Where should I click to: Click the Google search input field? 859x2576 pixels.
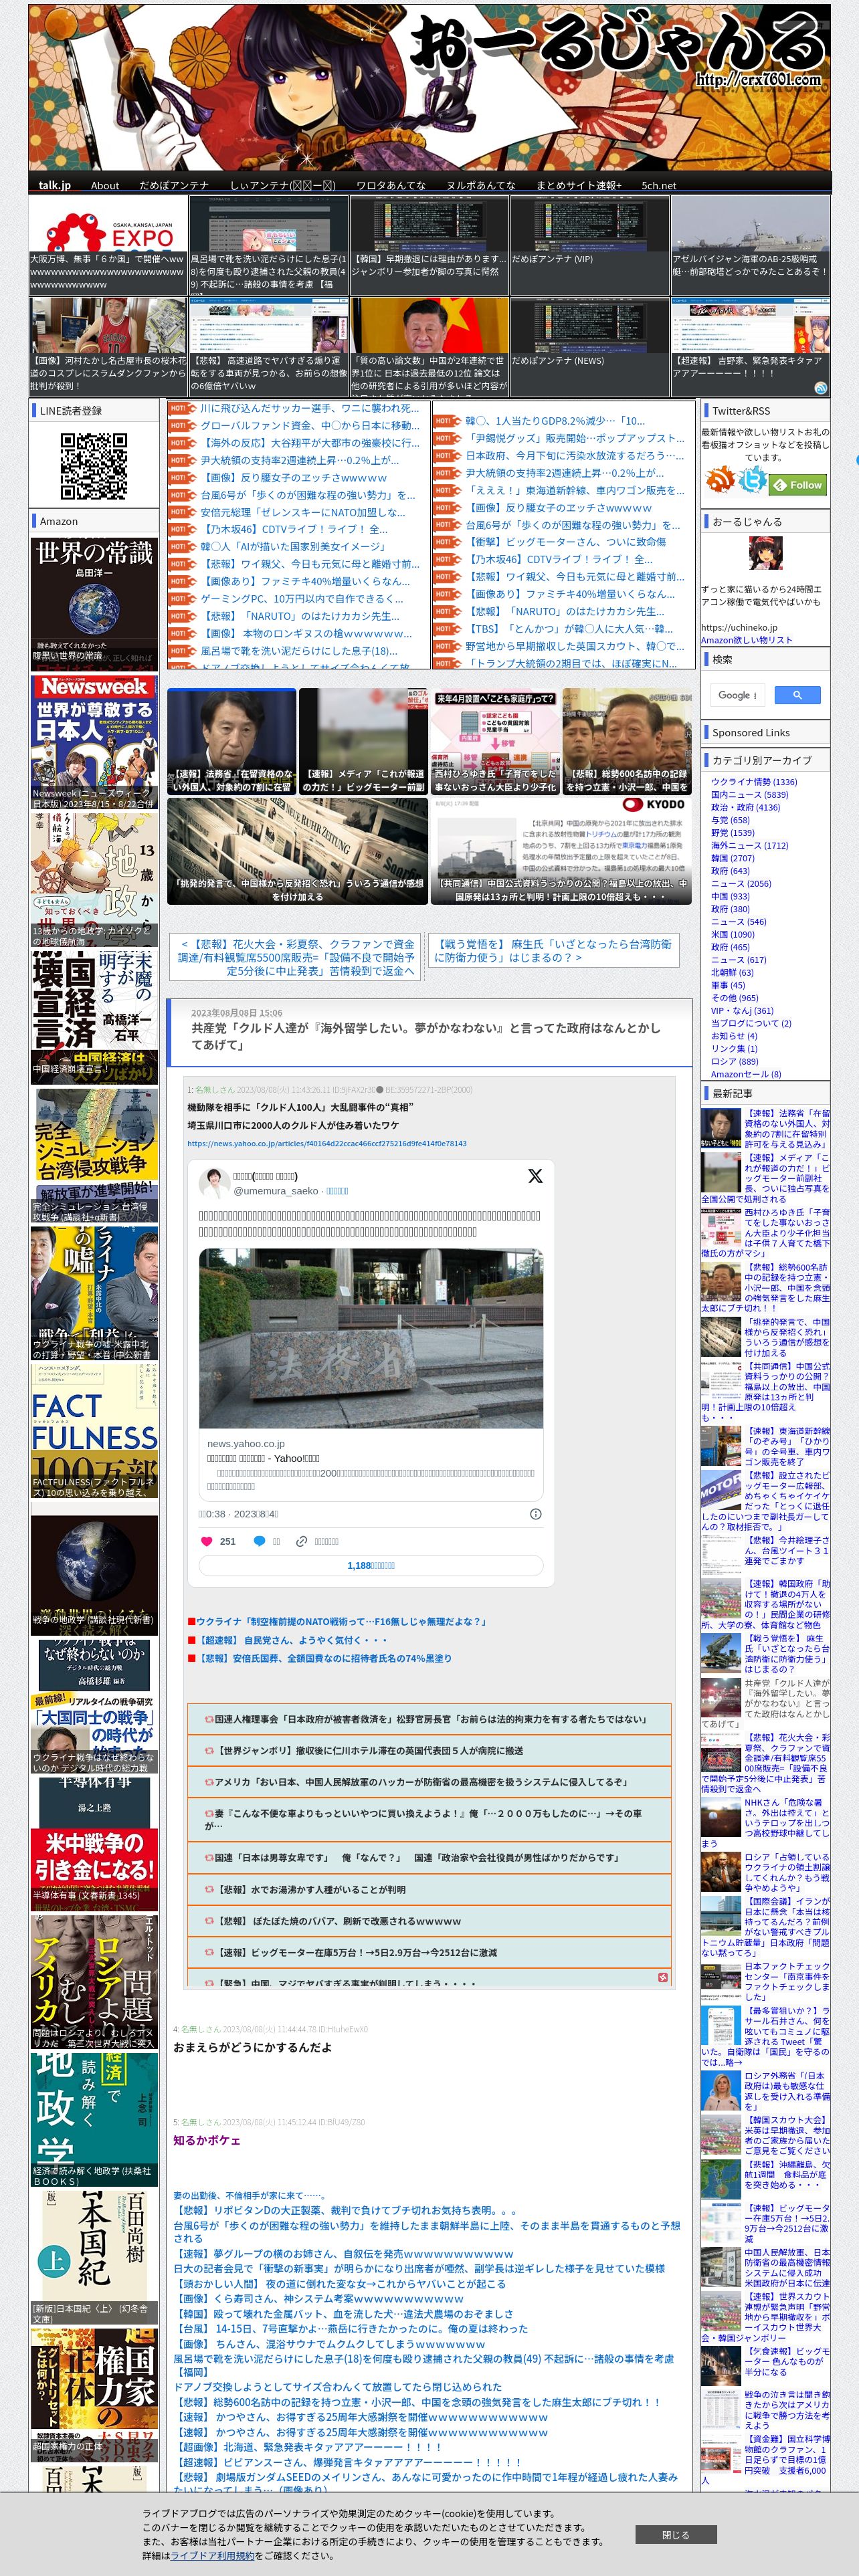point(738,695)
